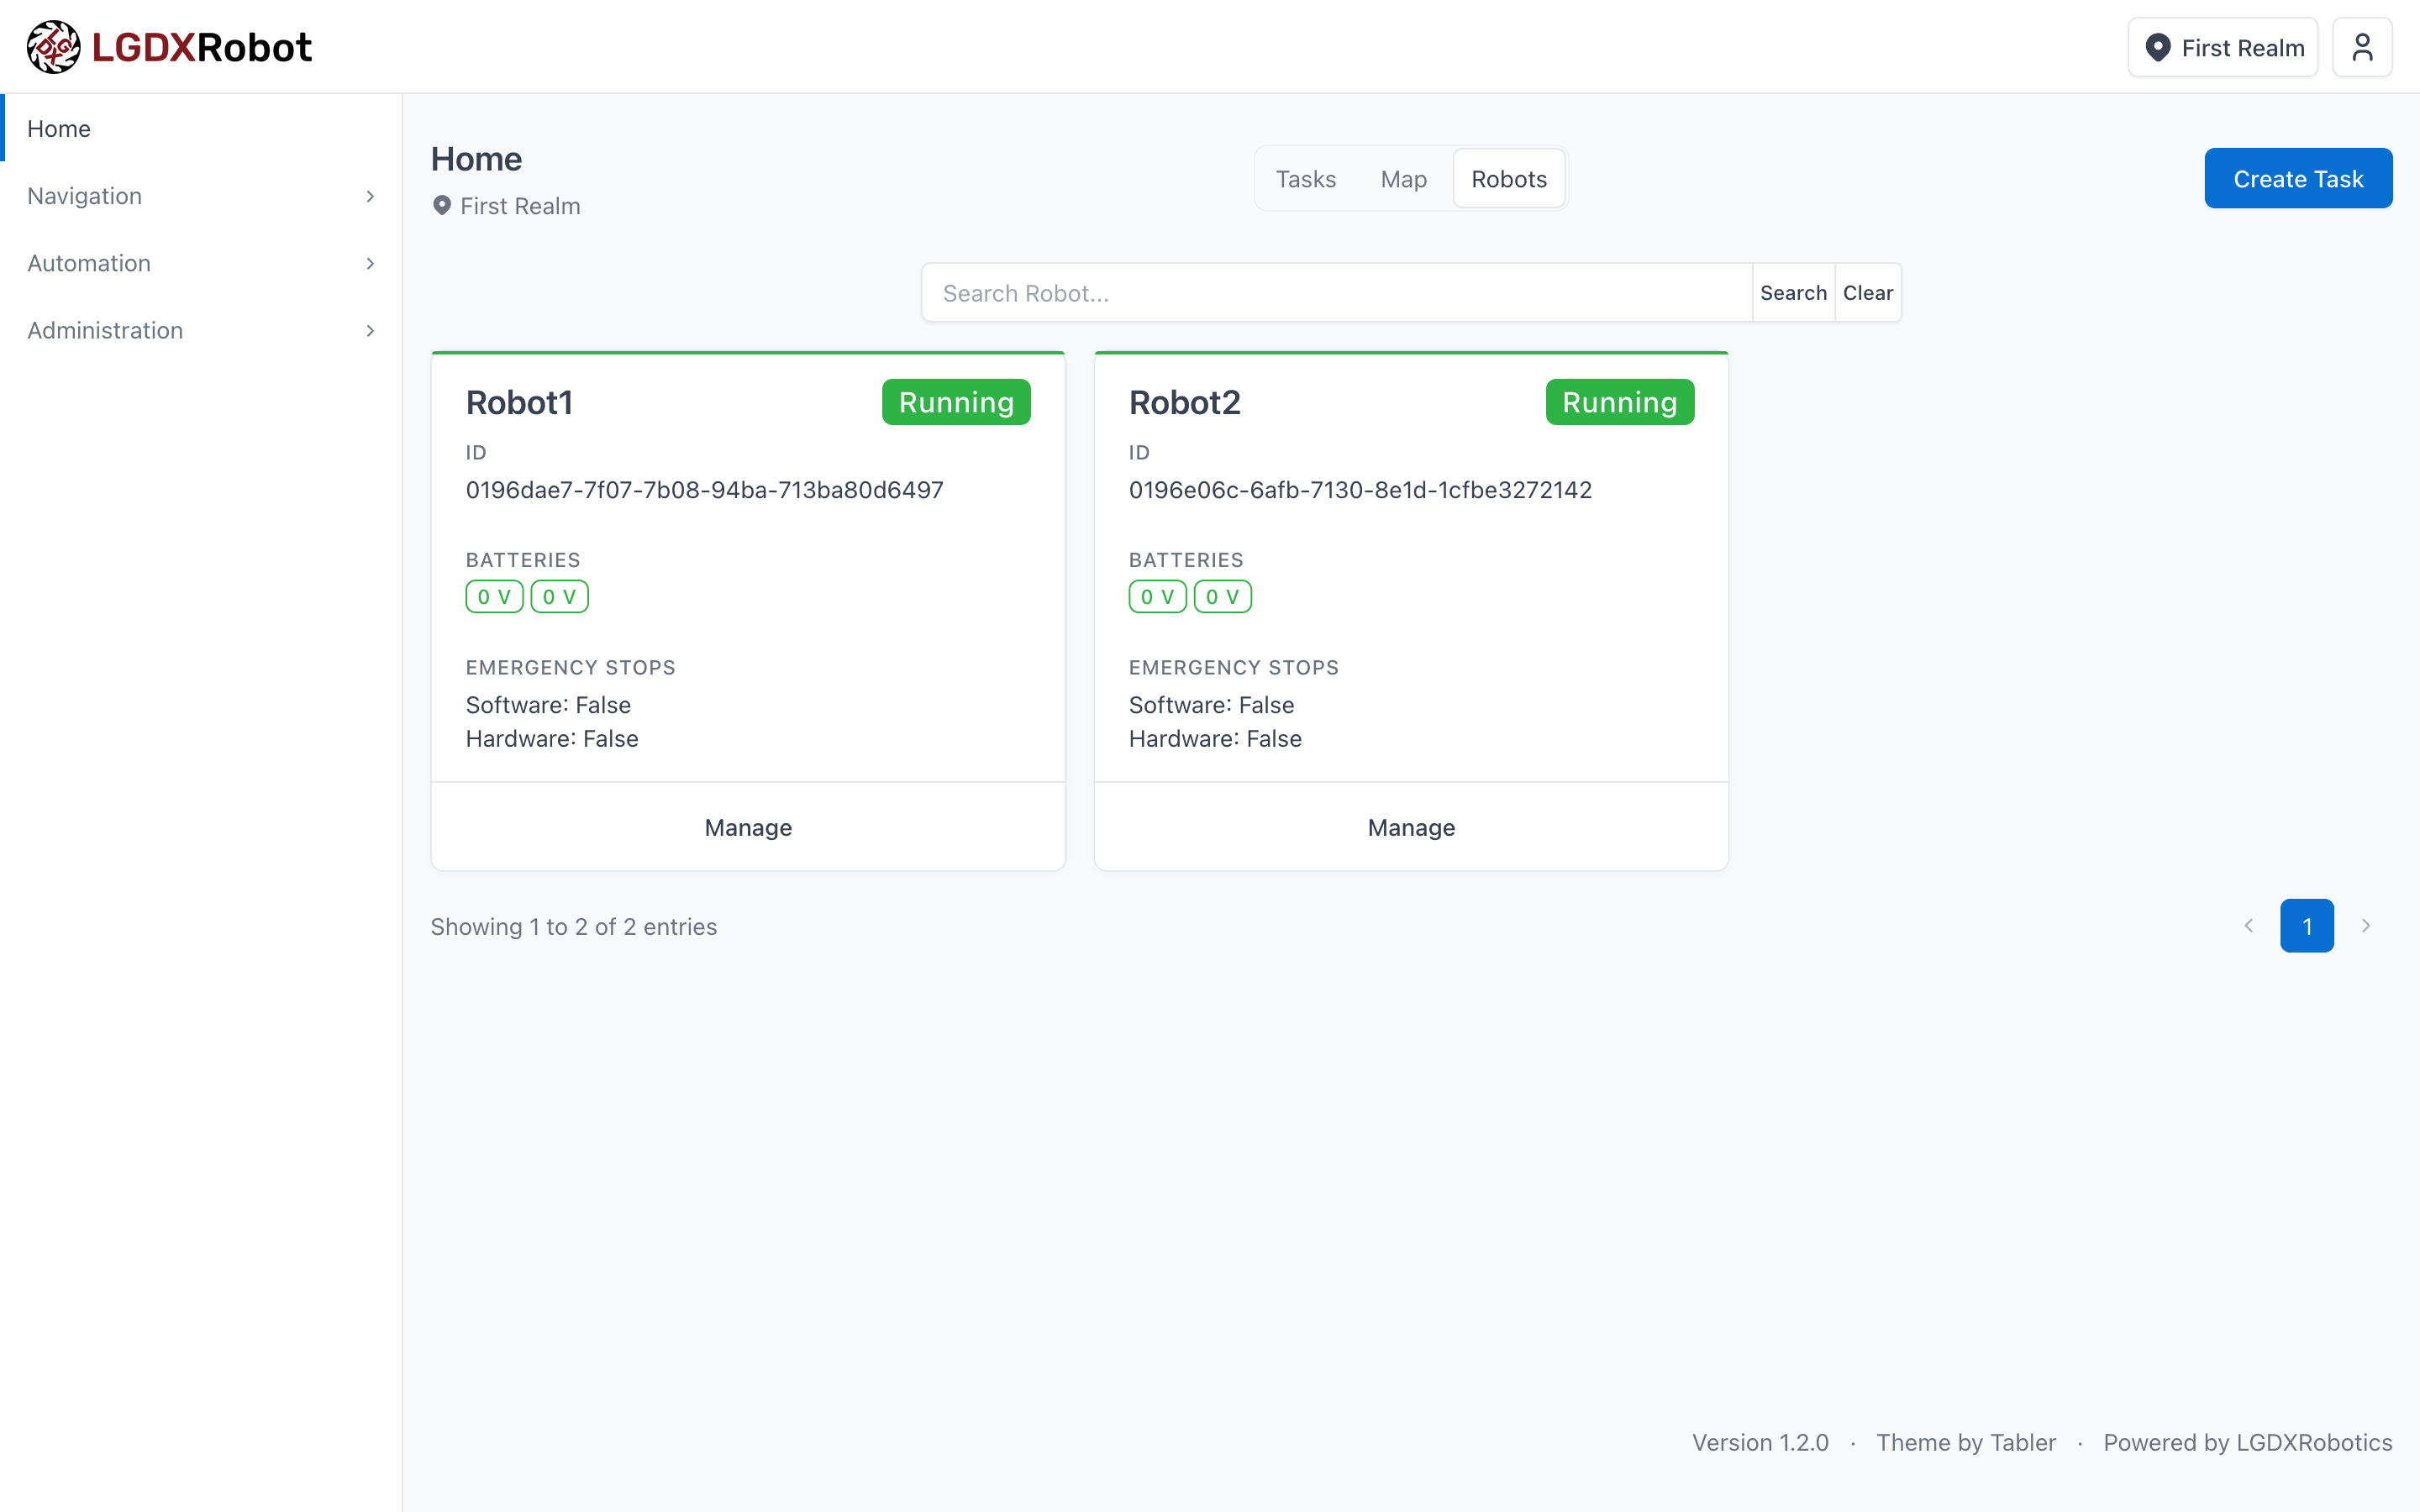Screen dimensions: 2420x1512
Task: Click the Search Robot input field
Action: 1336,293
